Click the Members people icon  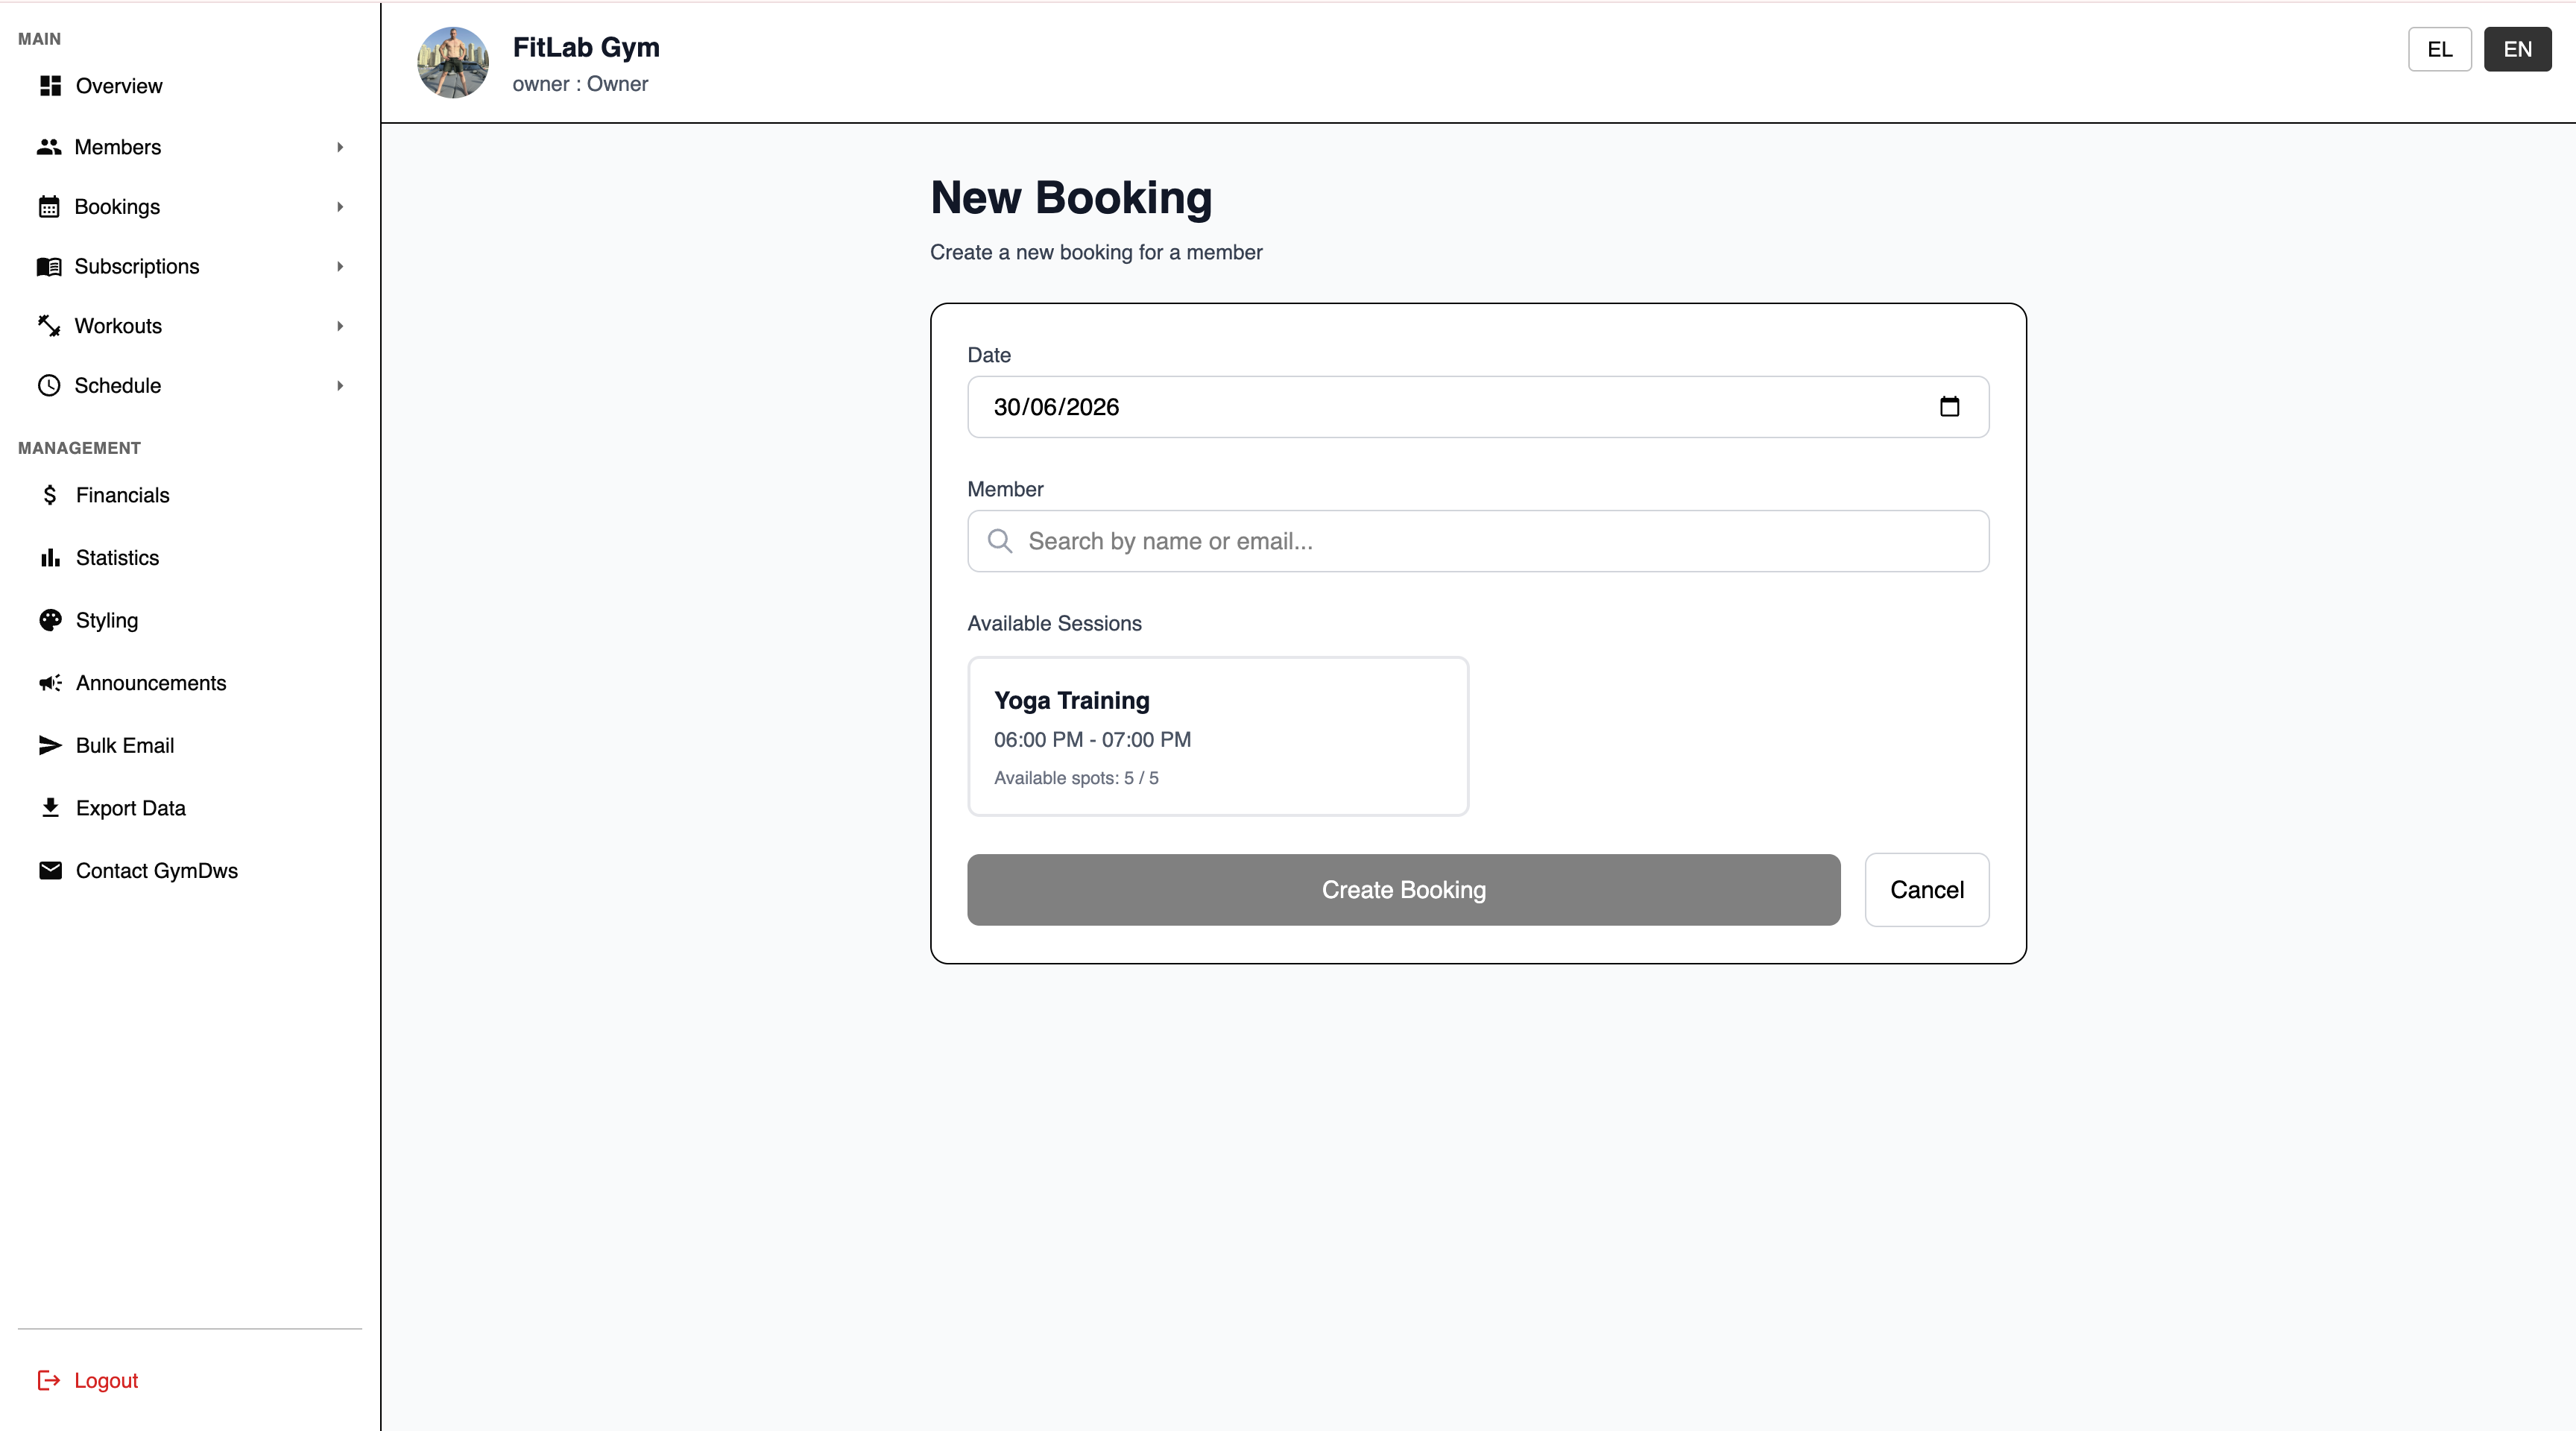click(49, 147)
